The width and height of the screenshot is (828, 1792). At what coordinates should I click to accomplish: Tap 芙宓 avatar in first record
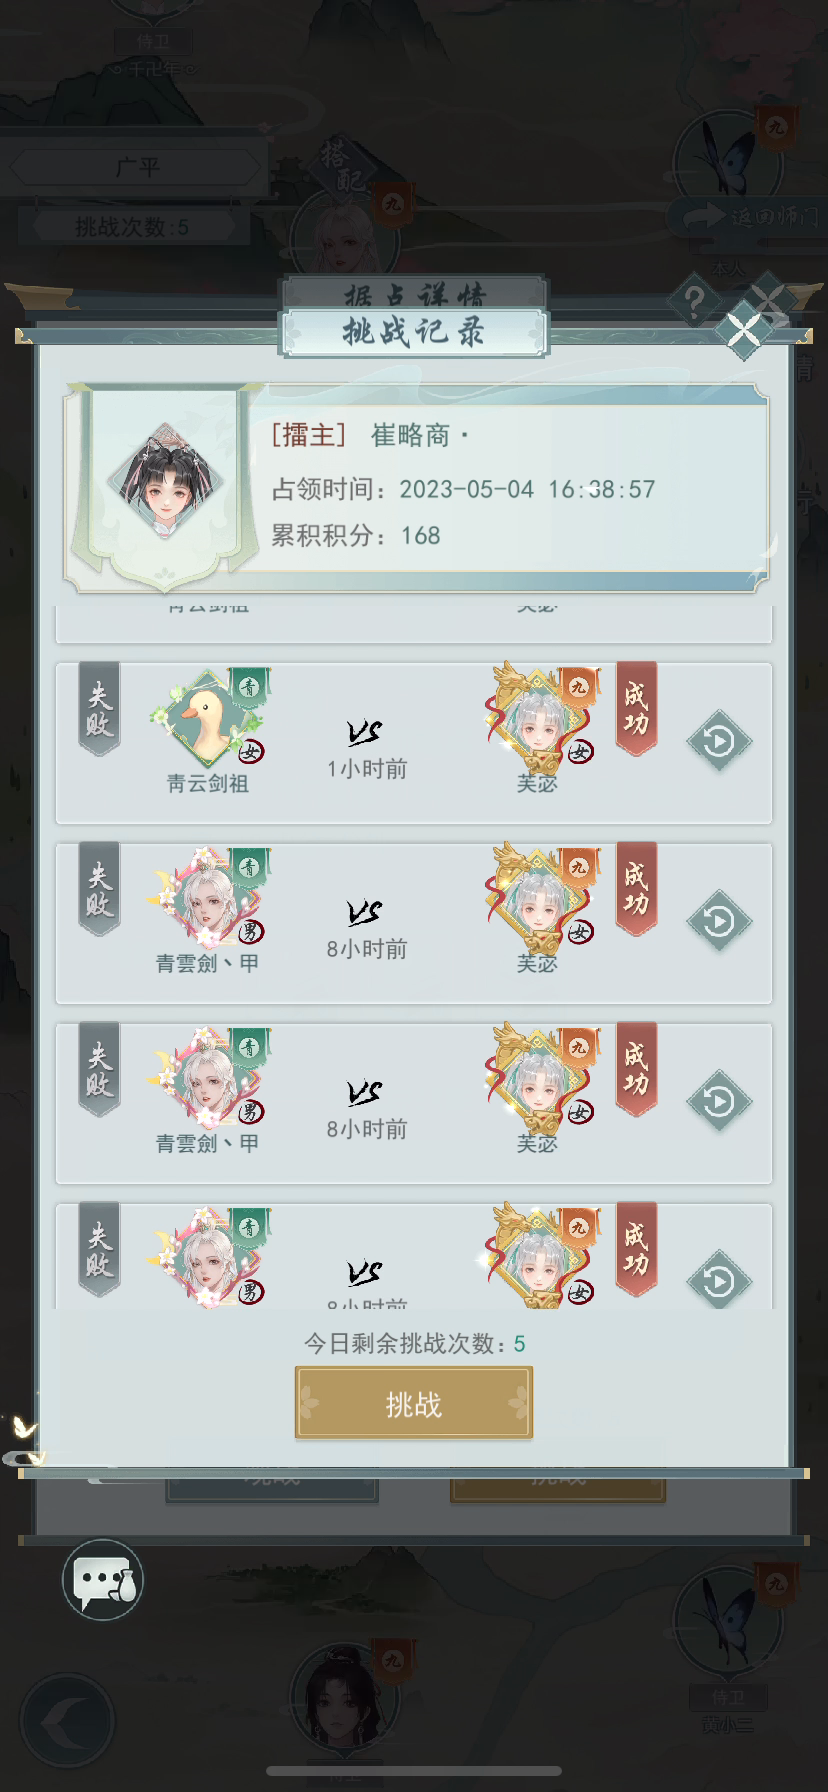(x=540, y=718)
